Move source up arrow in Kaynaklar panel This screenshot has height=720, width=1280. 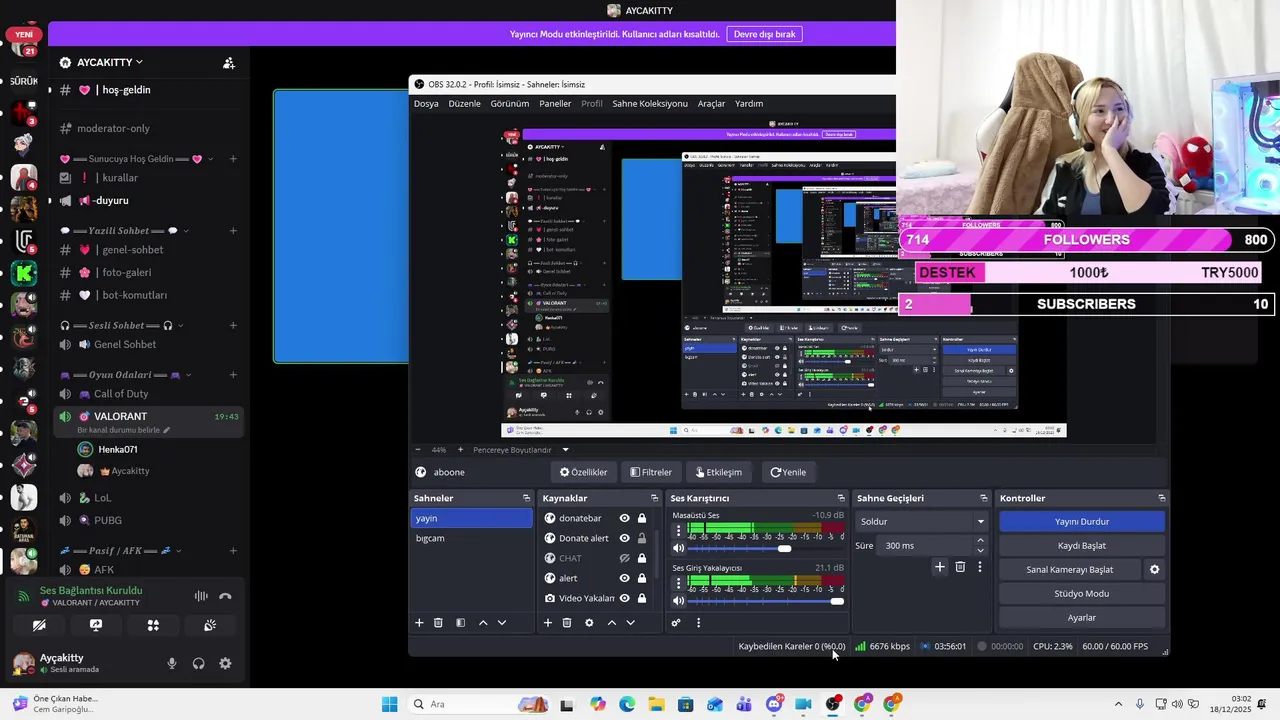pyautogui.click(x=611, y=623)
